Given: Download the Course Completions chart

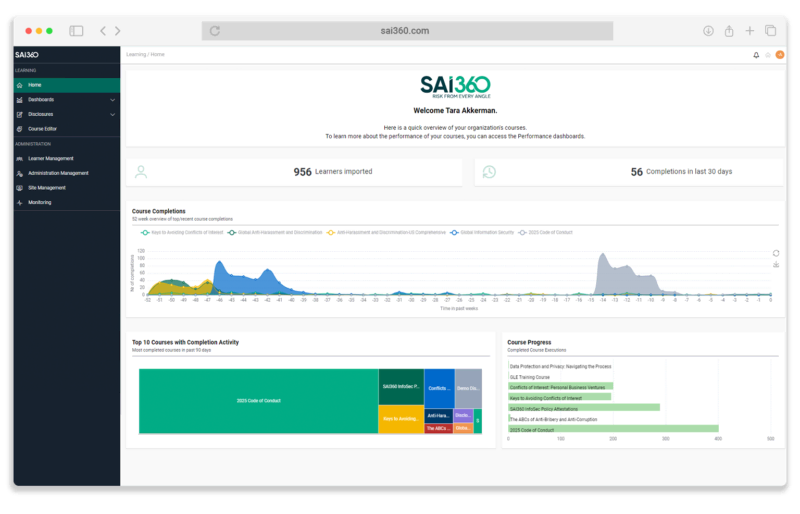Looking at the screenshot, I should tap(775, 265).
